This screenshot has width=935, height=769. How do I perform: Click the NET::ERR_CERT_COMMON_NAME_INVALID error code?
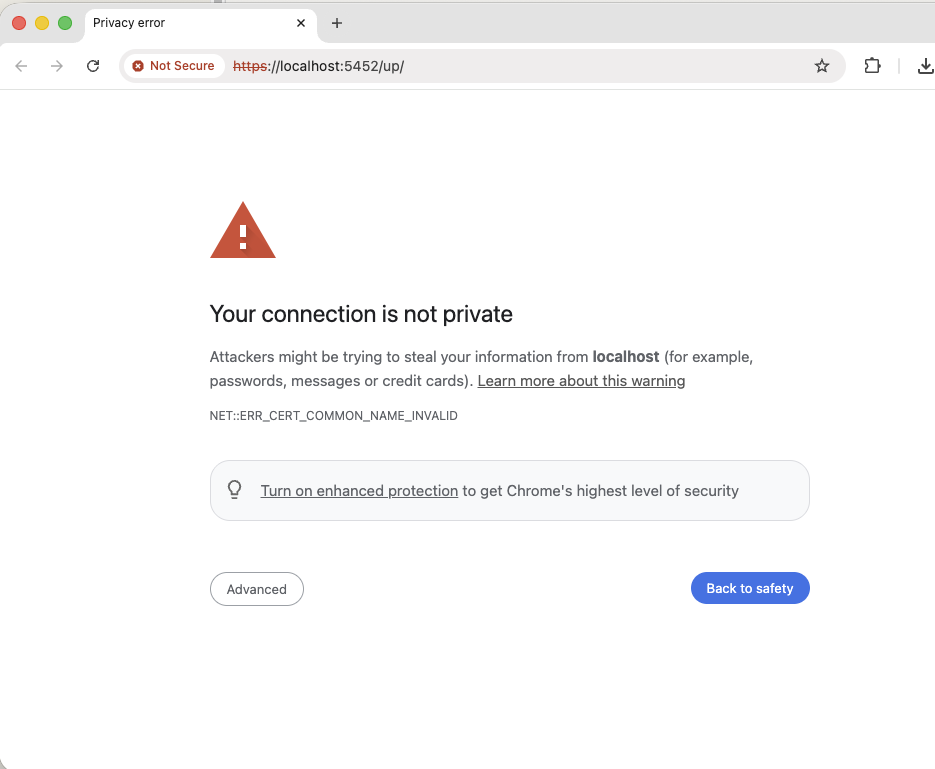pyautogui.click(x=333, y=415)
